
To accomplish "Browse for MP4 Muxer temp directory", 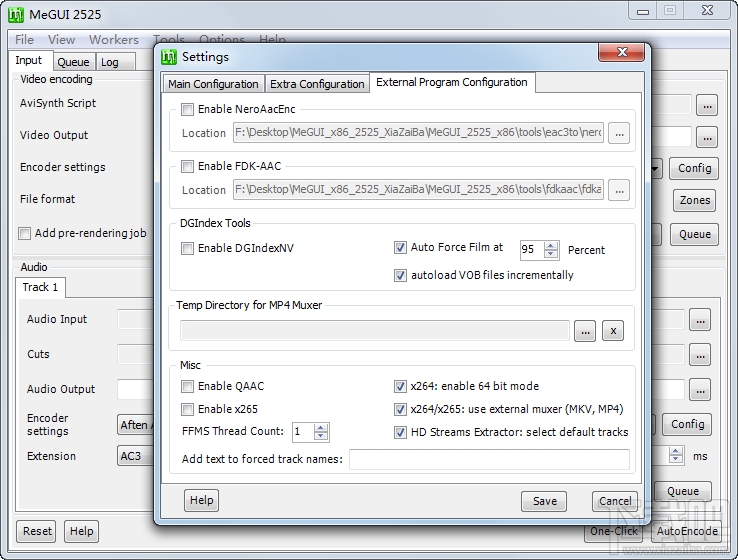I will (585, 331).
